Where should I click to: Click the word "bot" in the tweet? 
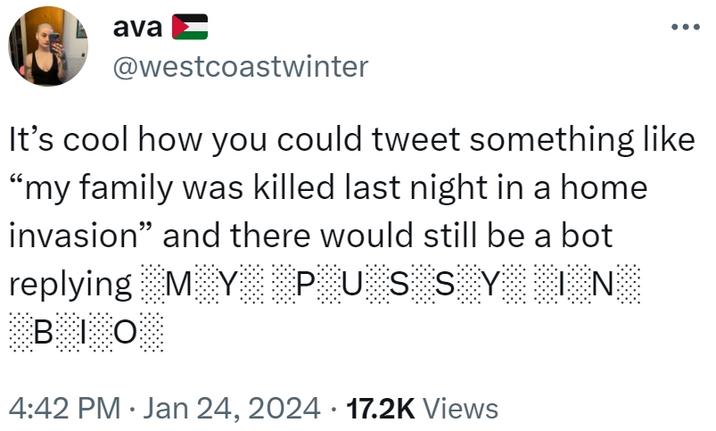coord(590,236)
